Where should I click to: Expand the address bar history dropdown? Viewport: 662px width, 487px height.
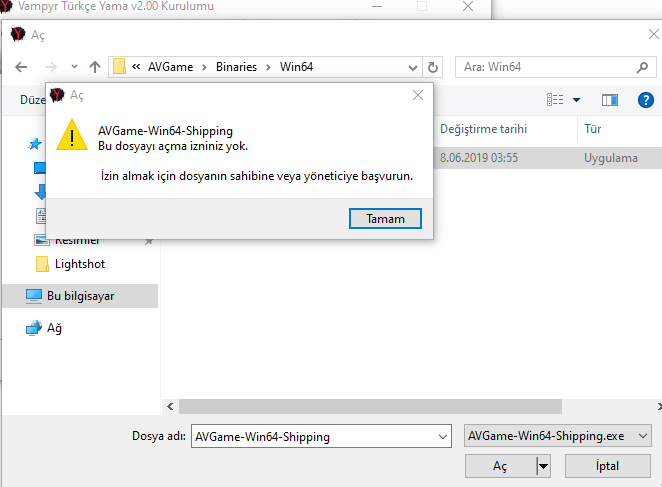coord(413,68)
